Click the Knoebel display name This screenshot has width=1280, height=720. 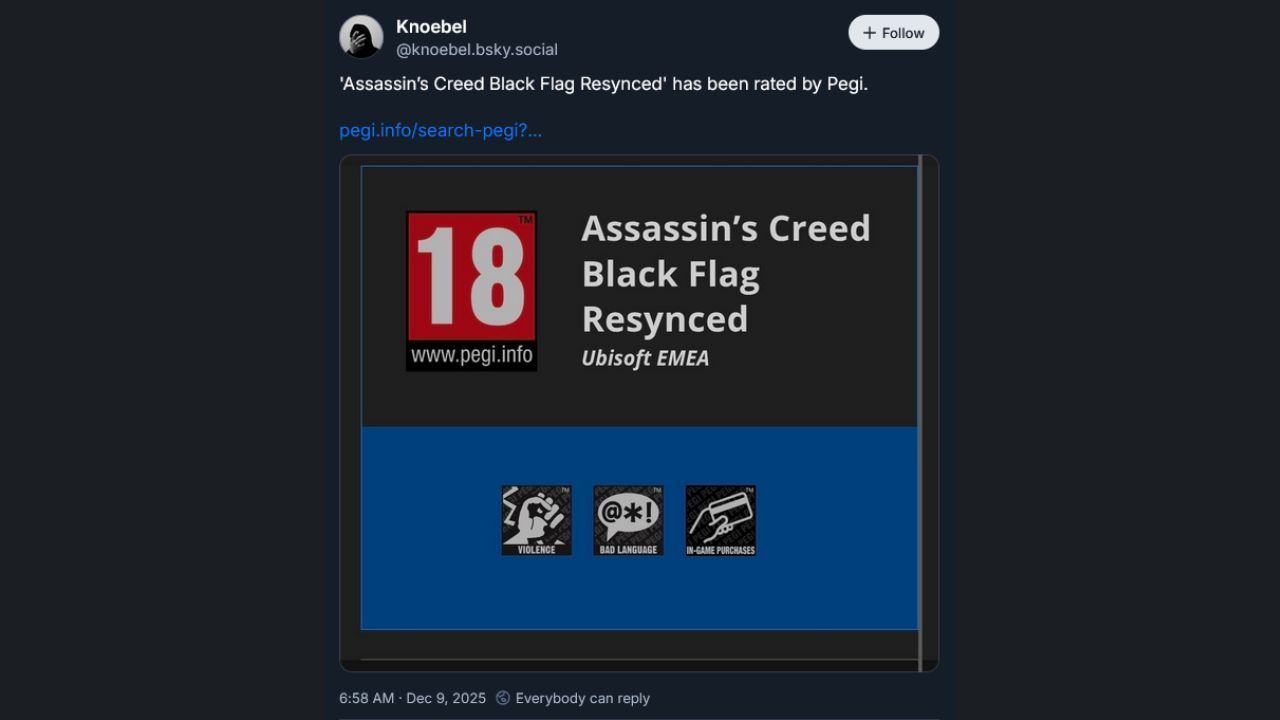tap(431, 27)
